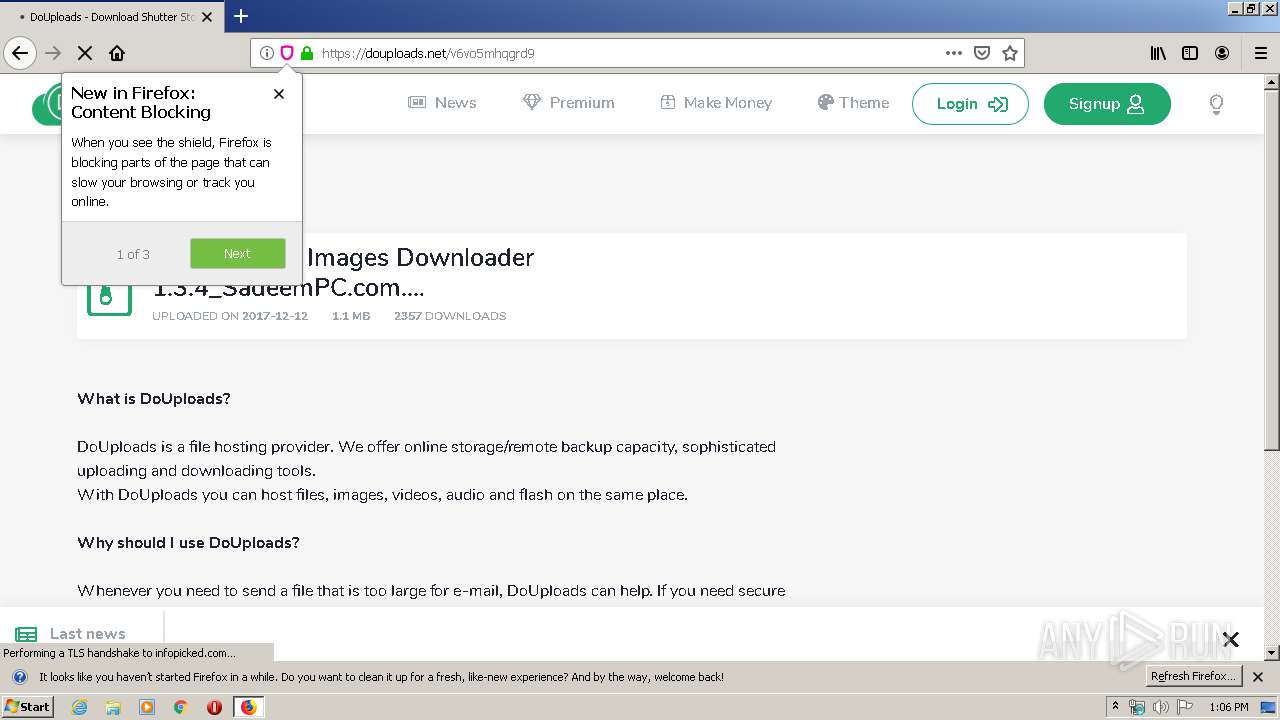Screen dimensions: 1280x720
Task: Click the green Signup button
Action: pyautogui.click(x=1107, y=104)
